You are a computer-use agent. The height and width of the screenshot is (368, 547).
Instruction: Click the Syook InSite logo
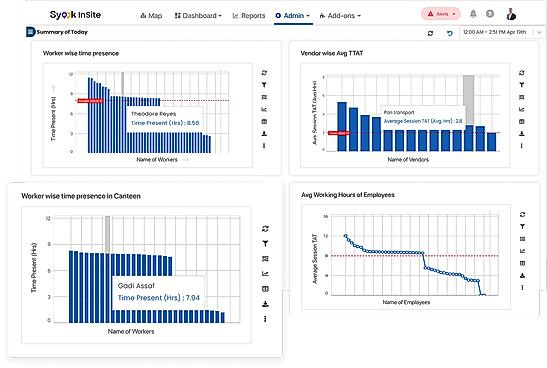pyautogui.click(x=75, y=15)
